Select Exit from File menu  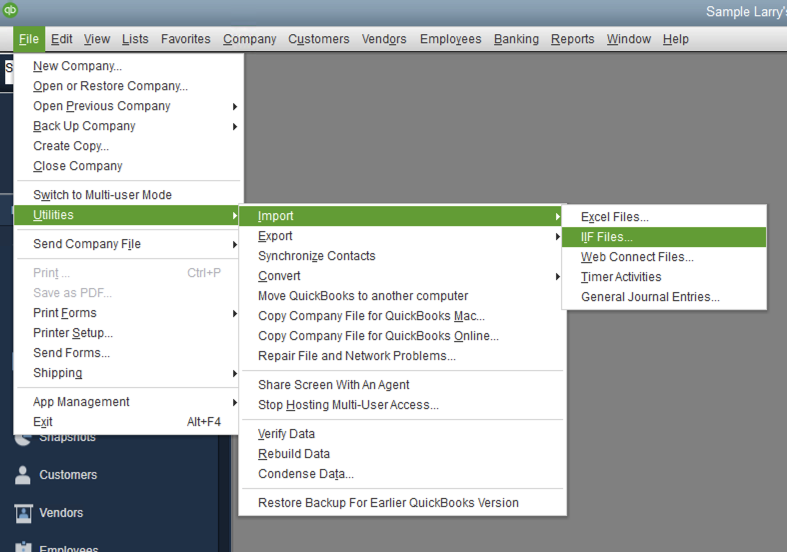point(128,422)
